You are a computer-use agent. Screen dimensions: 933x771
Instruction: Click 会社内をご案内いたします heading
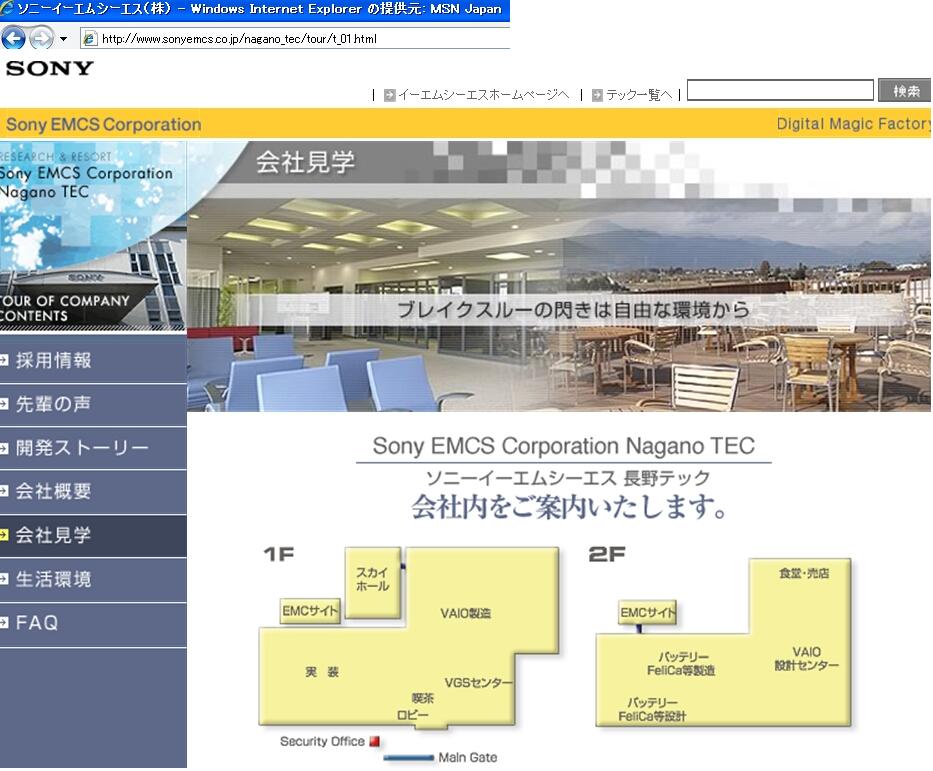click(569, 507)
